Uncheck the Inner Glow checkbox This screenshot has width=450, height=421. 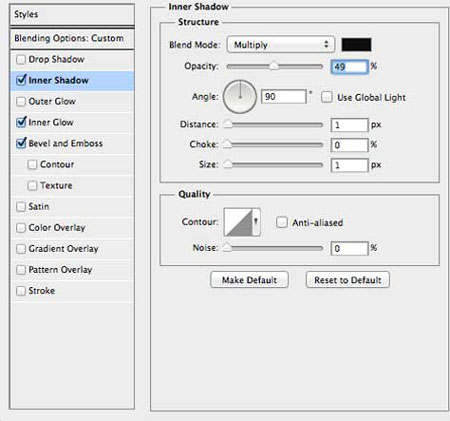(21, 122)
